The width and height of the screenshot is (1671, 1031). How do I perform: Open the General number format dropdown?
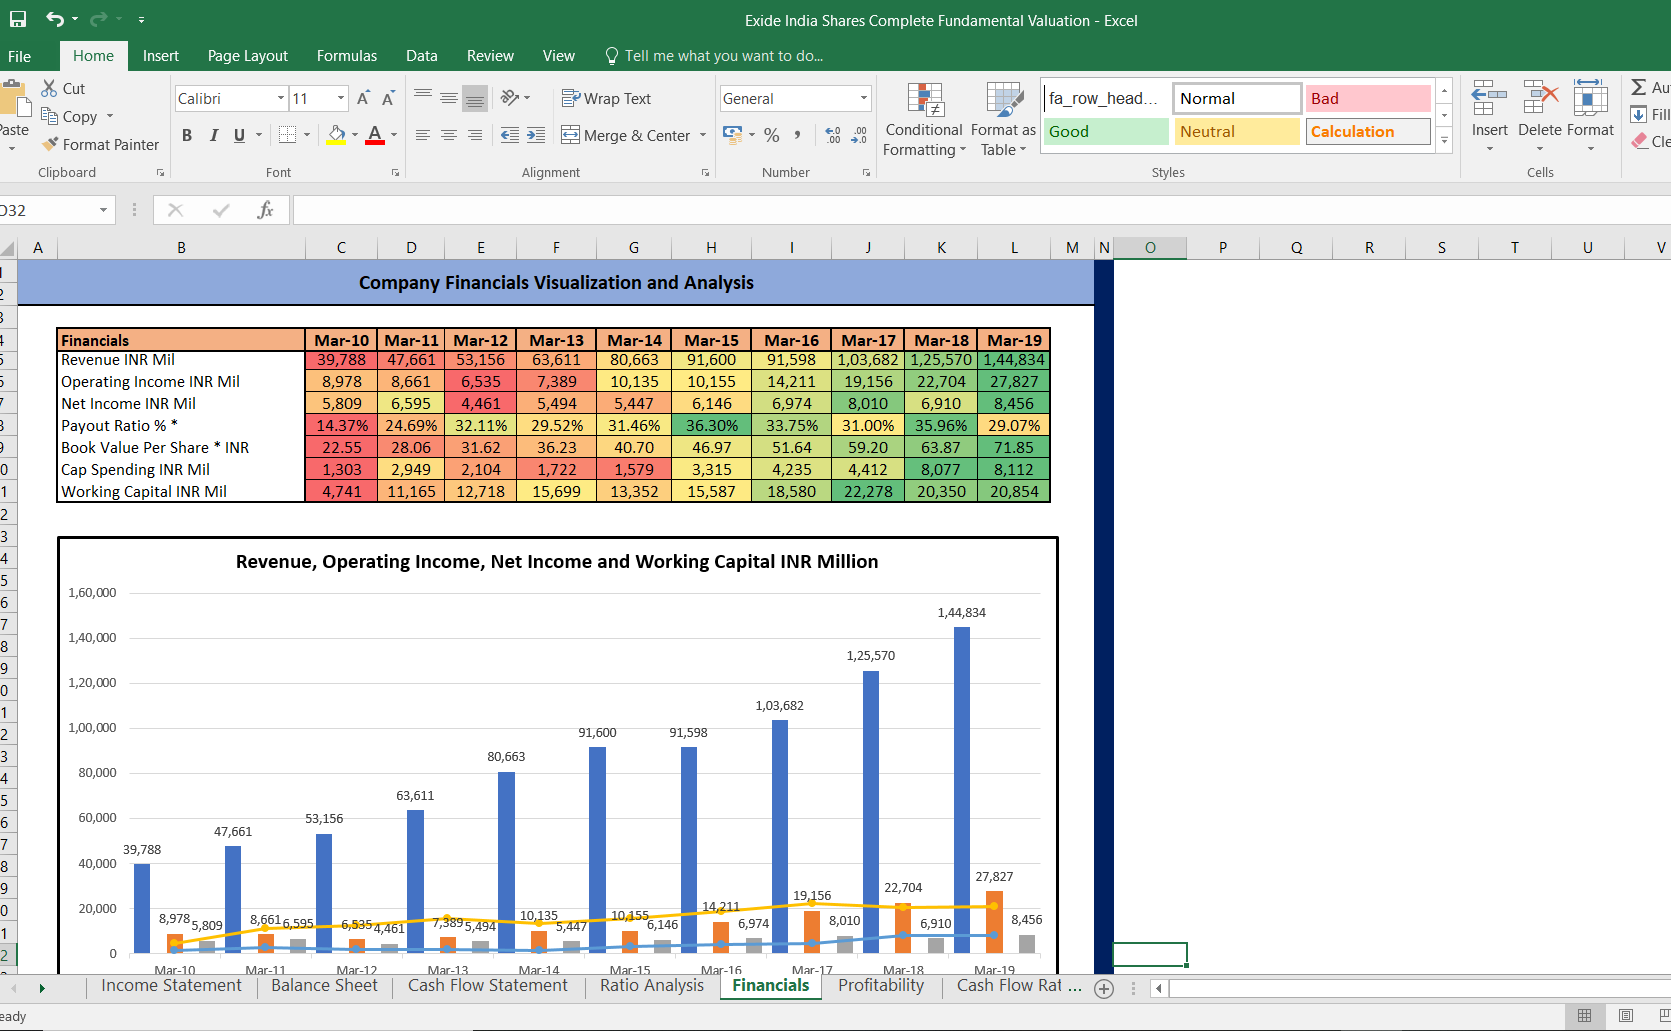coord(864,98)
